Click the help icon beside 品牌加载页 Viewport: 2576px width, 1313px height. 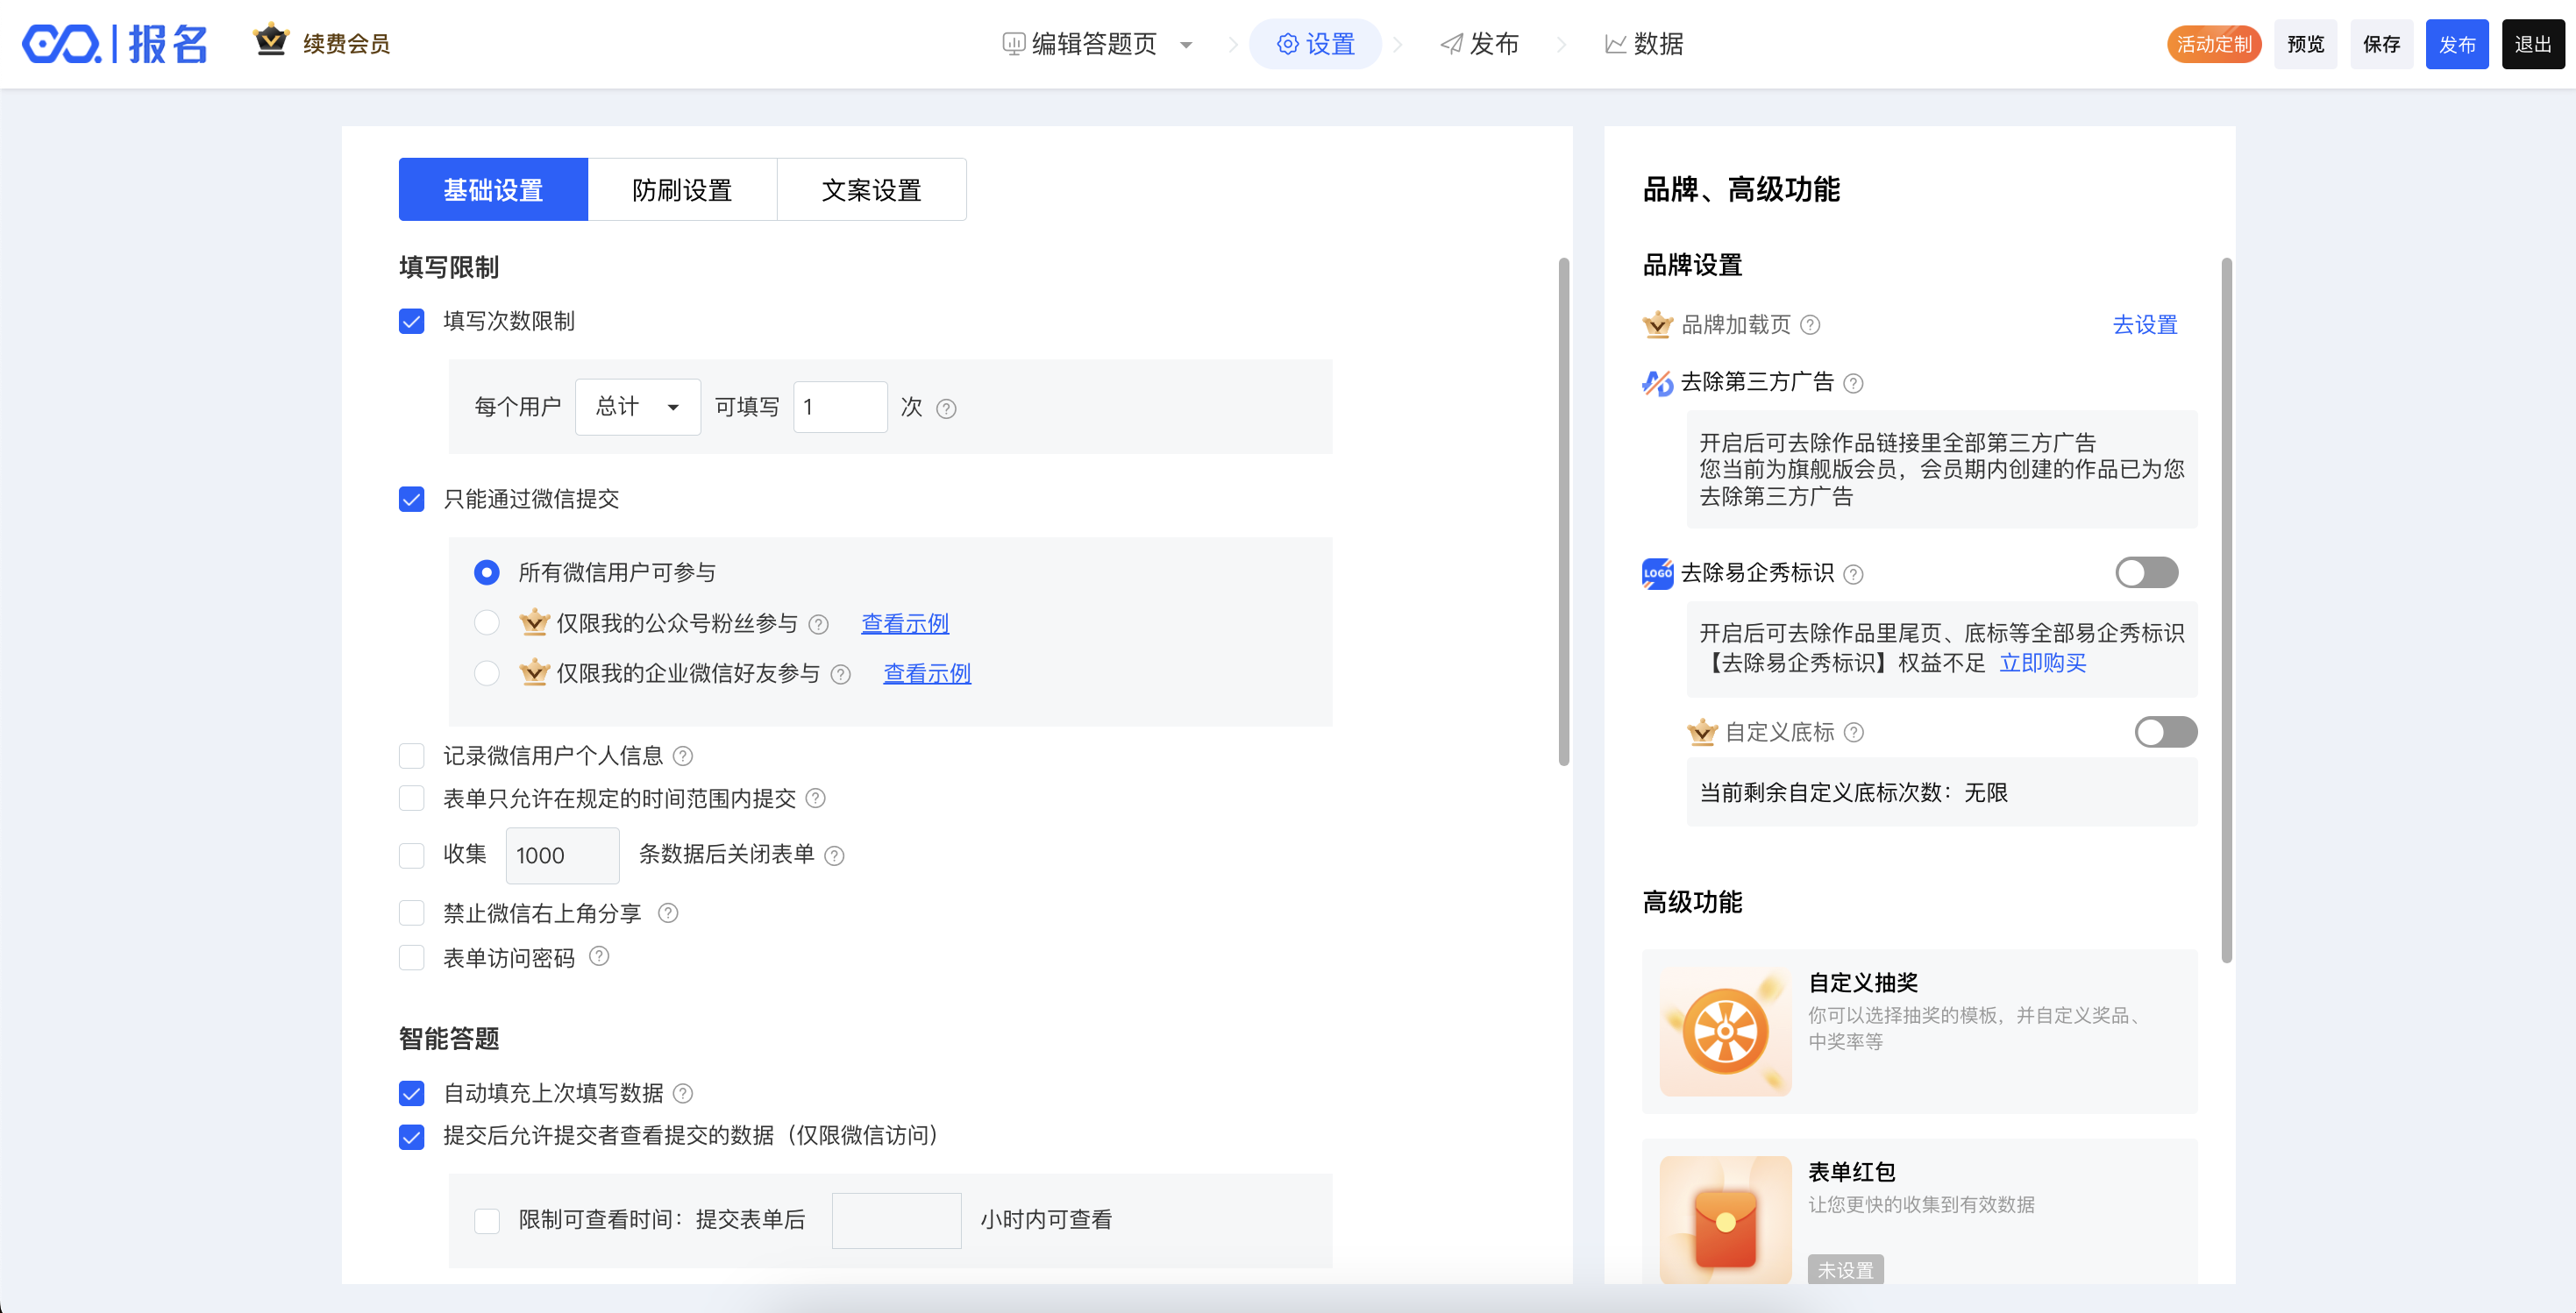point(1810,325)
